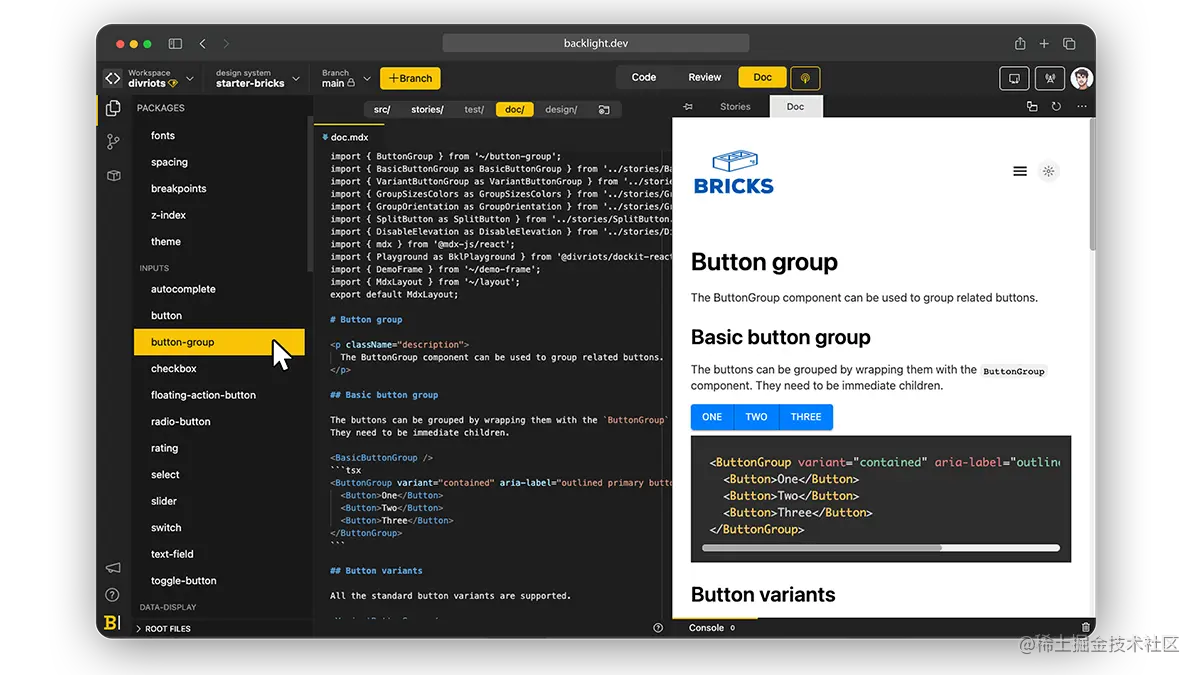Click the editor help icon at the bottom of the code panel
This screenshot has width=1200, height=675.
click(658, 628)
